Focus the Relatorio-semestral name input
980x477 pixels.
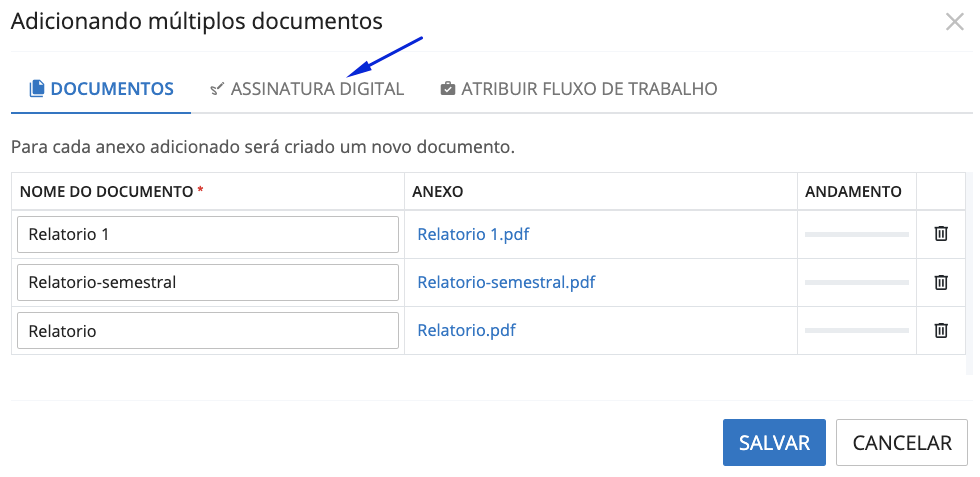coord(208,283)
